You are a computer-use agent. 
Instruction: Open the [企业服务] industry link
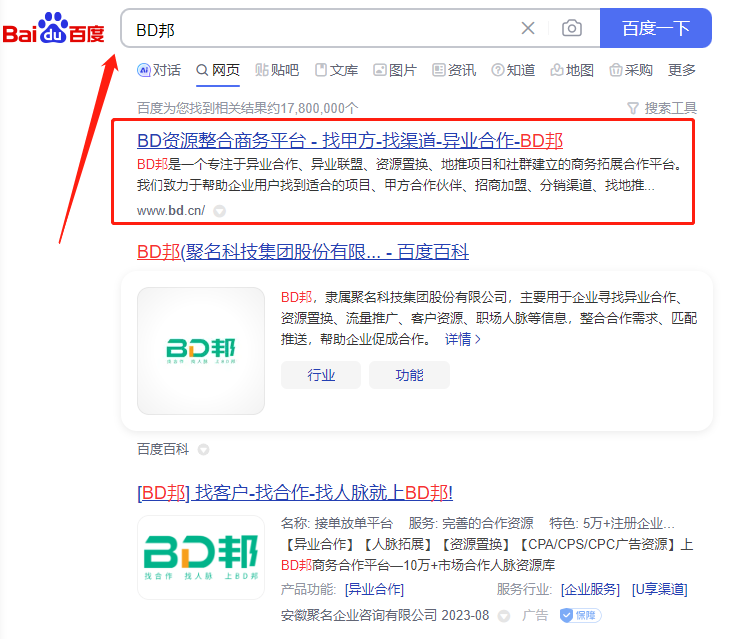[590, 590]
